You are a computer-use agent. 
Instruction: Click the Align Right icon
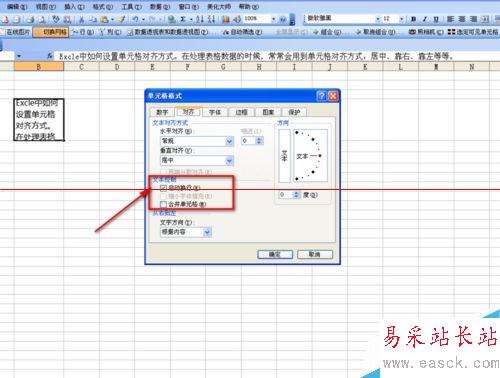[x=473, y=19]
